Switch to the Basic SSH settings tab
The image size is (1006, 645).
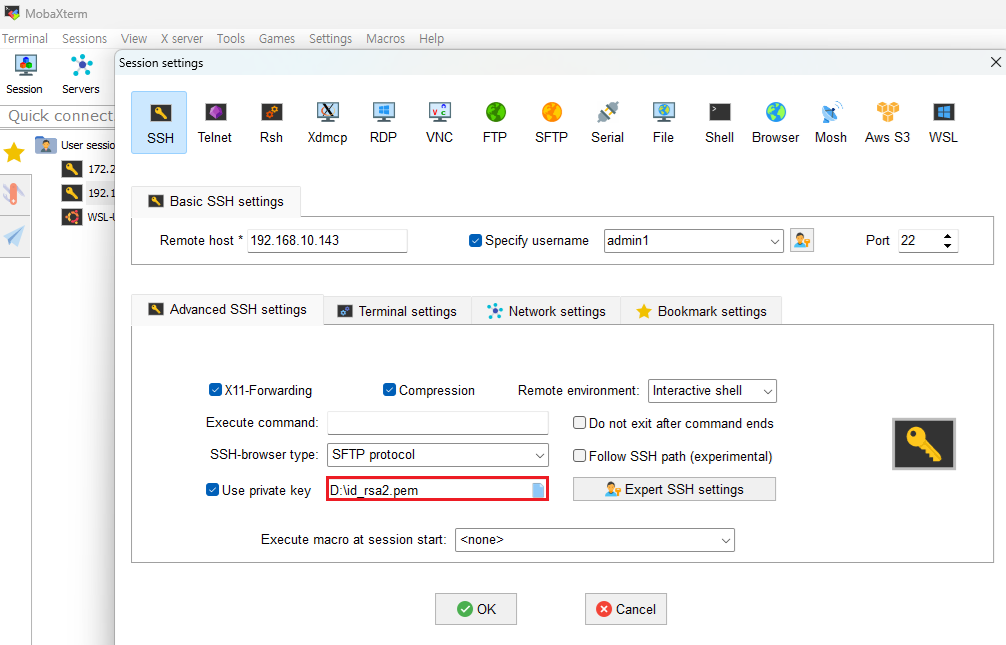216,202
